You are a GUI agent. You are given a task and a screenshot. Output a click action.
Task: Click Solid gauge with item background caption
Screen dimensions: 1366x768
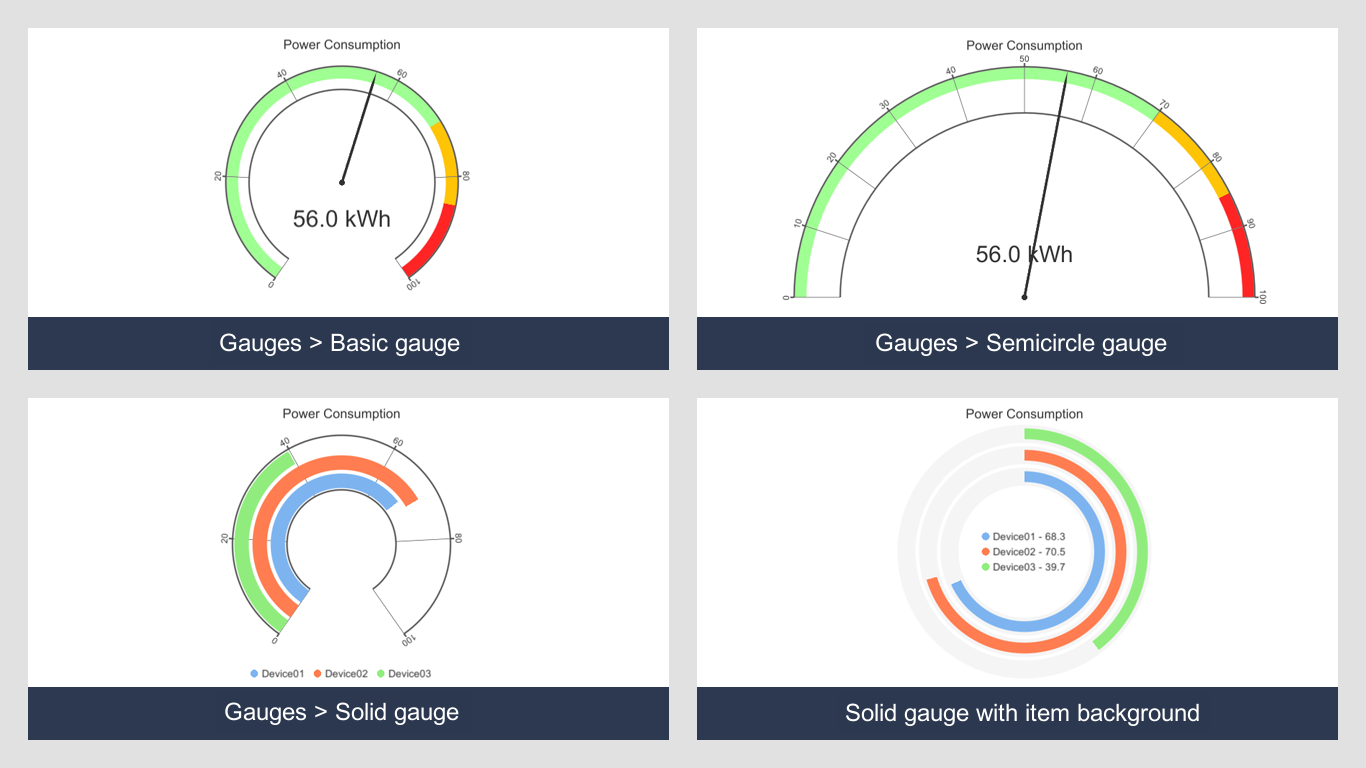pyautogui.click(x=1022, y=713)
